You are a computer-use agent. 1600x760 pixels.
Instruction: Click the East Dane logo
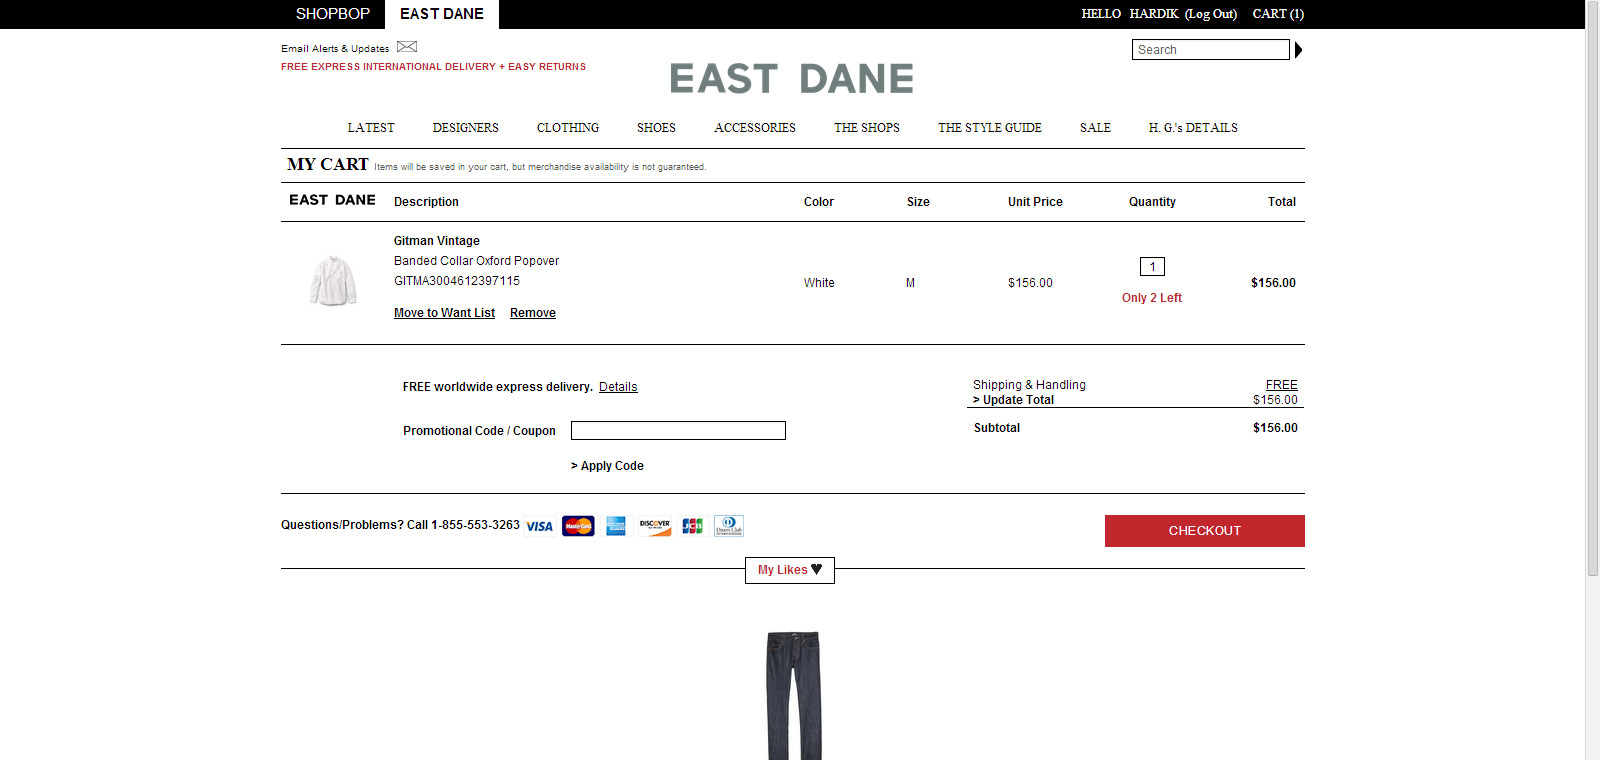pos(792,78)
